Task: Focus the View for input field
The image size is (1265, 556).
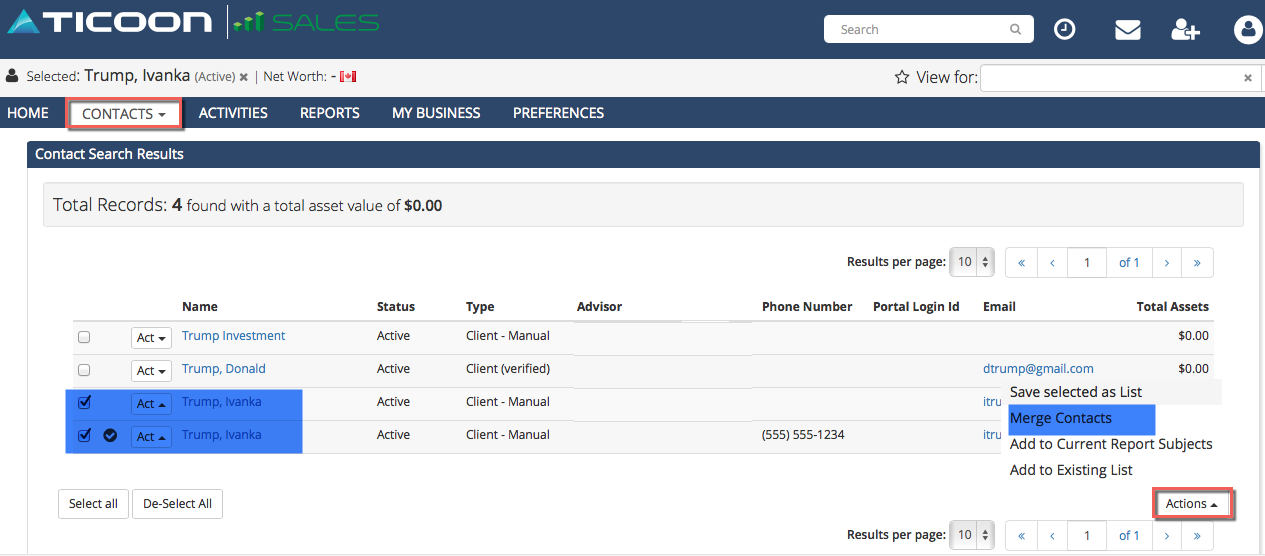Action: coord(1121,78)
